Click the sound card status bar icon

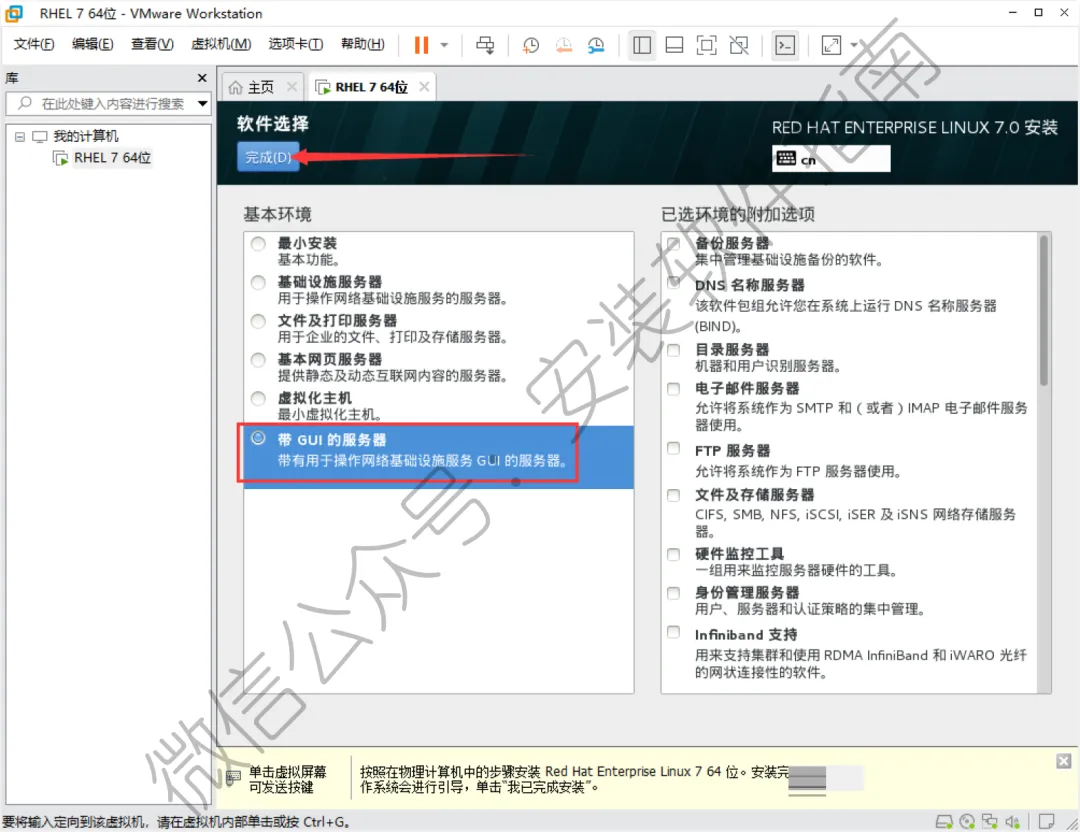click(x=1012, y=822)
